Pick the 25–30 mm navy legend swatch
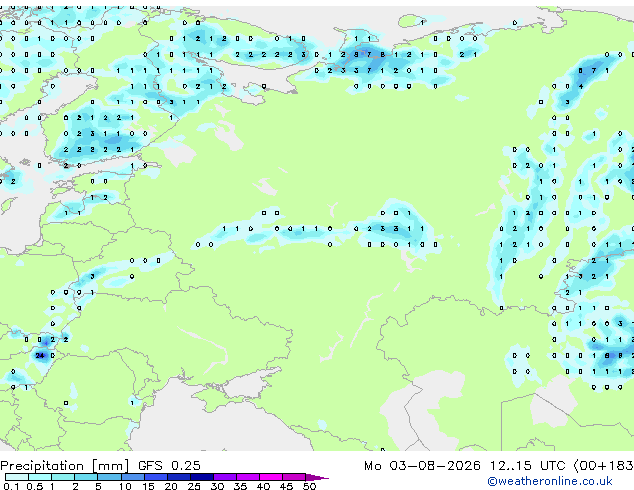The width and height of the screenshot is (634, 490). tap(201, 477)
